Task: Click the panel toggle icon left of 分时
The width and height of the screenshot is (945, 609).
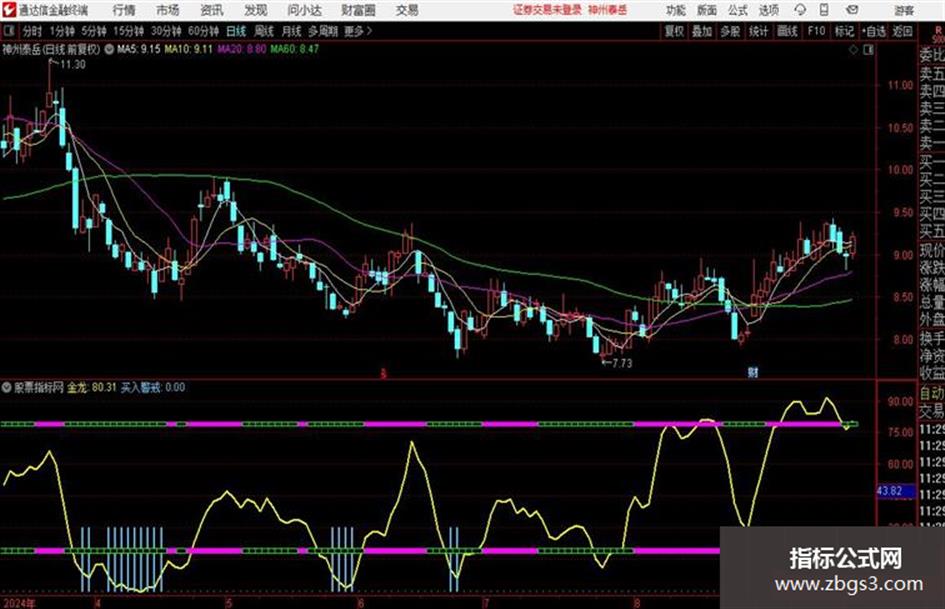Action: 9,31
